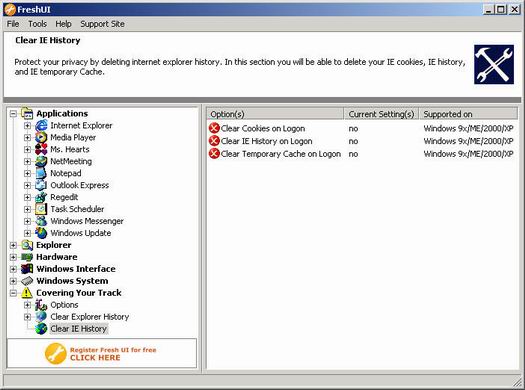The image size is (525, 390).
Task: Select Clear Explorer History tree item
Action: tap(89, 317)
